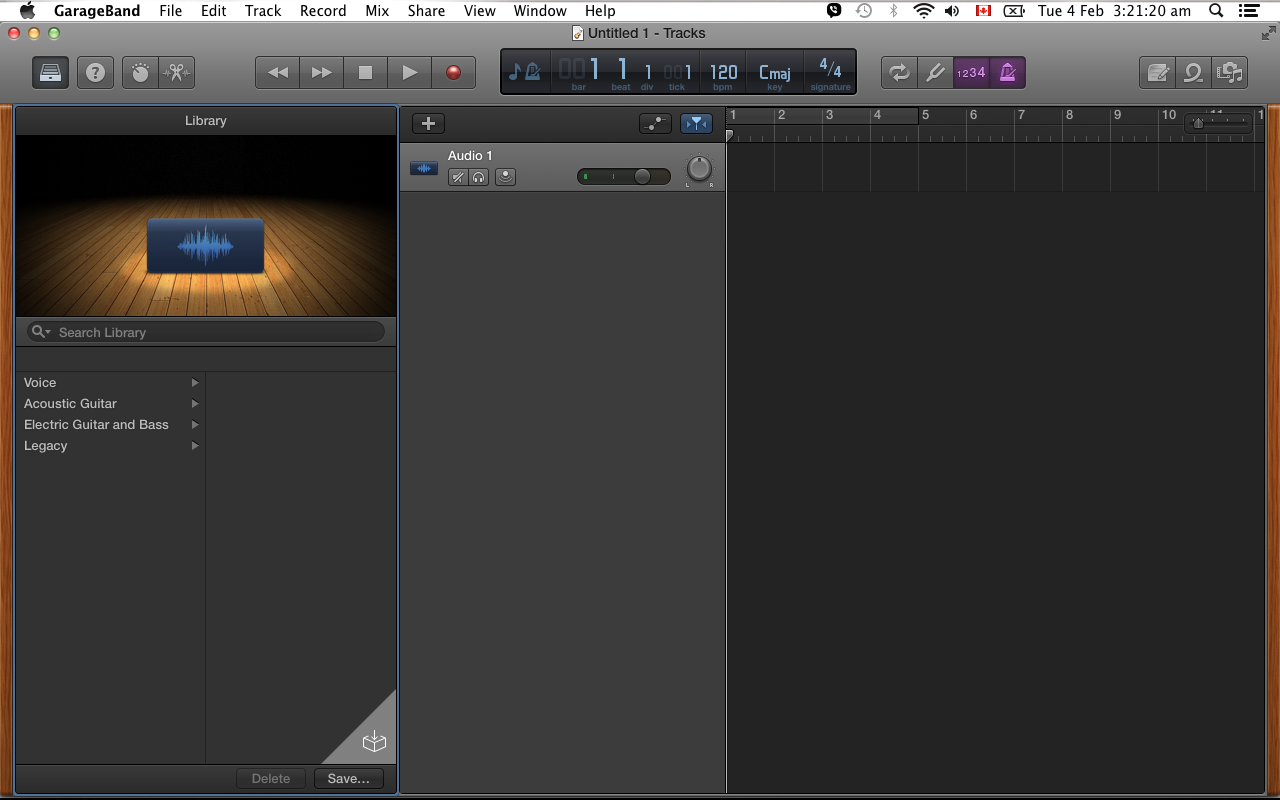Solo Audio 1 with the headphones button
The height and width of the screenshot is (800, 1280).
coord(479,177)
